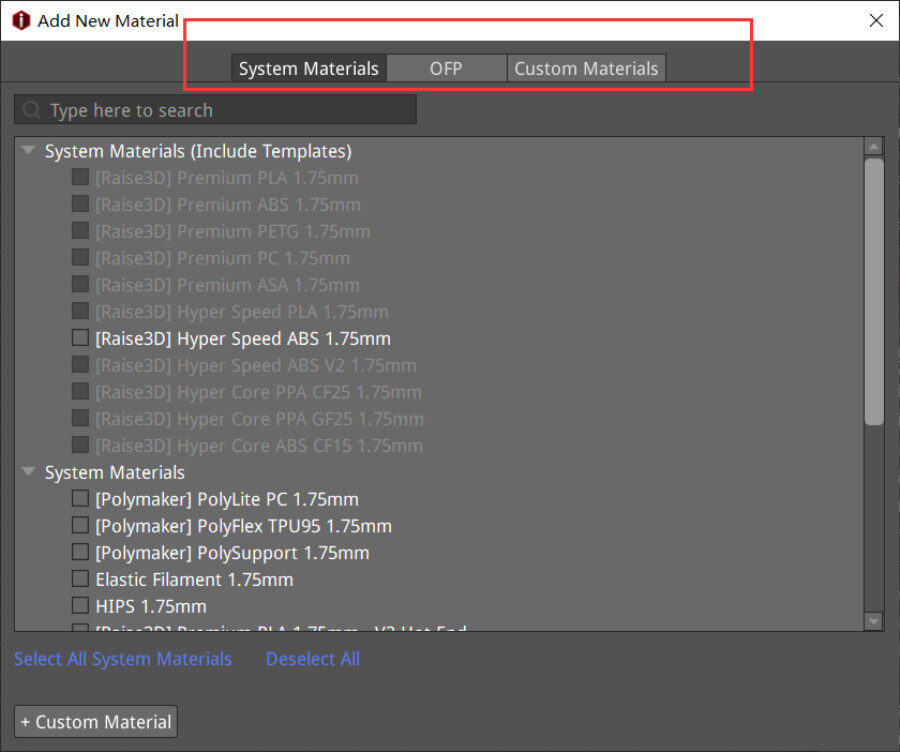Click the Hyper Core ABS CF15 1.75mm text
The image size is (900, 752).
(259, 446)
